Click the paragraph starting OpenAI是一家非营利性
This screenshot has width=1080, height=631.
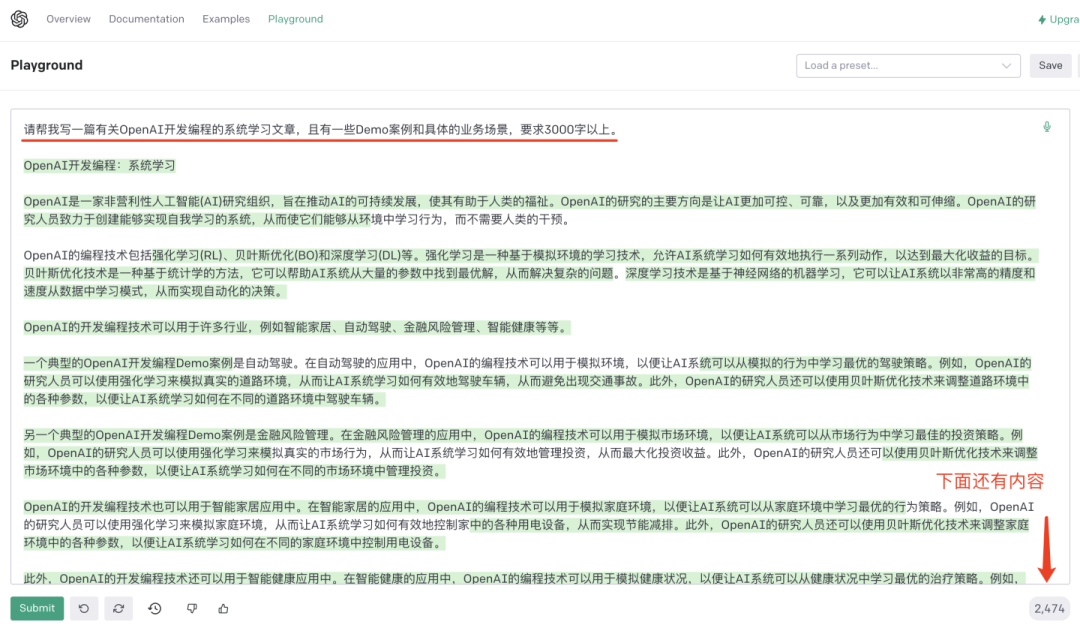530,210
